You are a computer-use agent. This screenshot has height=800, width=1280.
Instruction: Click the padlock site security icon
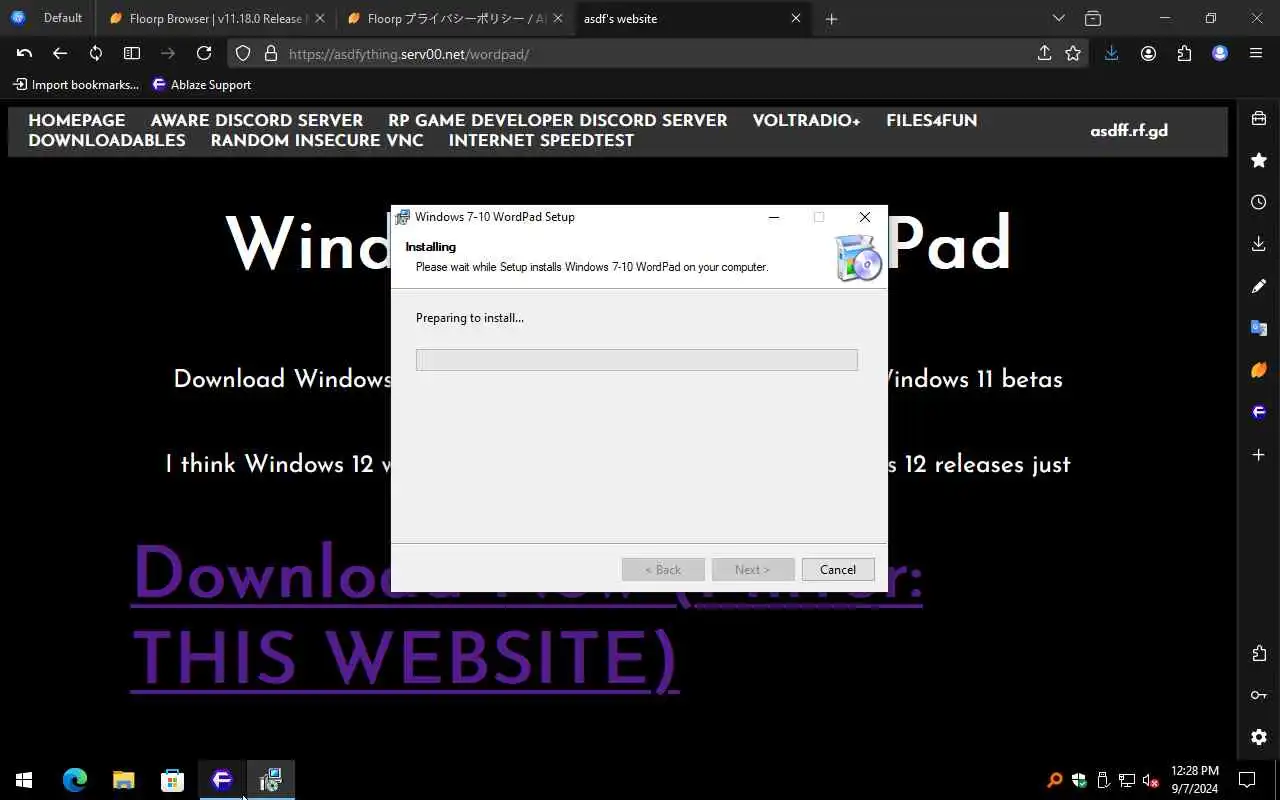270,54
